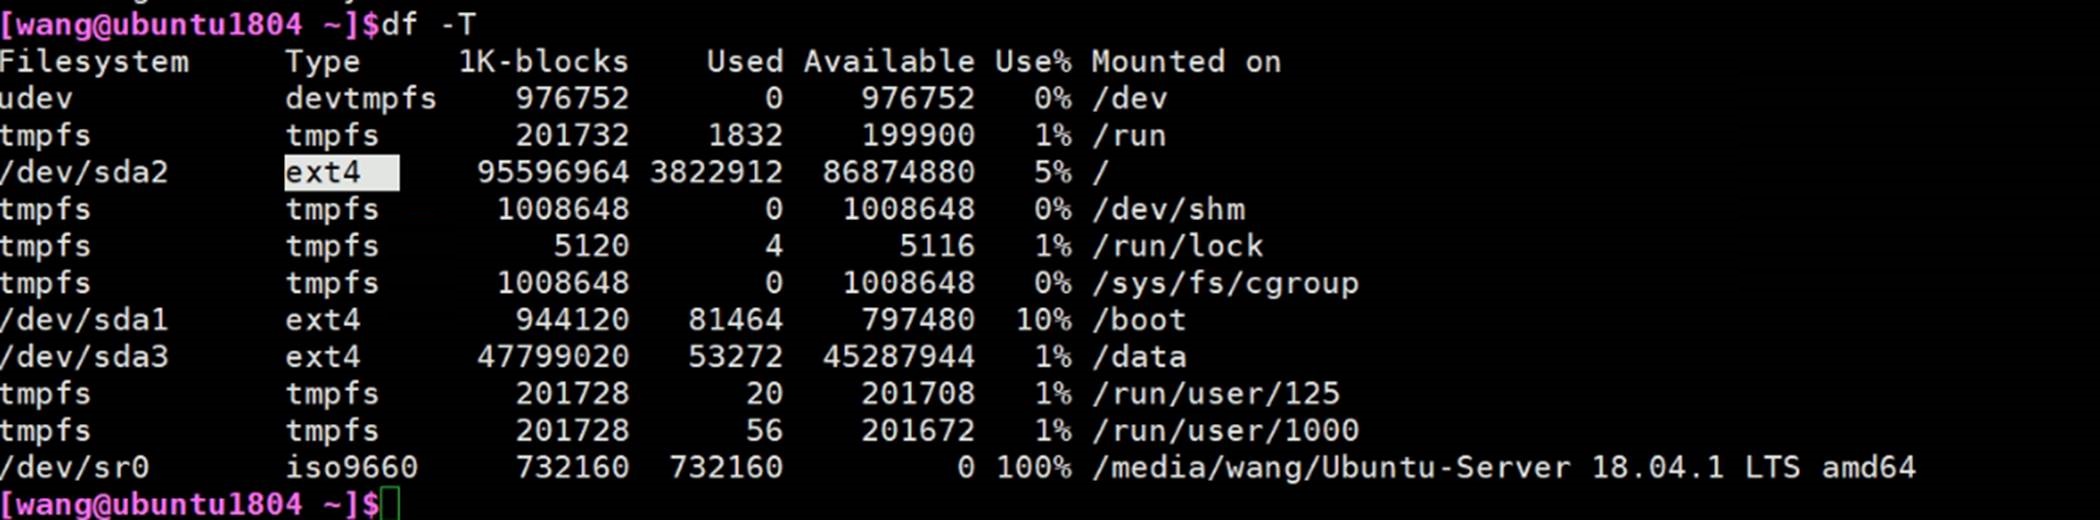The width and height of the screenshot is (2100, 520).
Task: Click the 'iso9660' type entry
Action: pos(351,467)
